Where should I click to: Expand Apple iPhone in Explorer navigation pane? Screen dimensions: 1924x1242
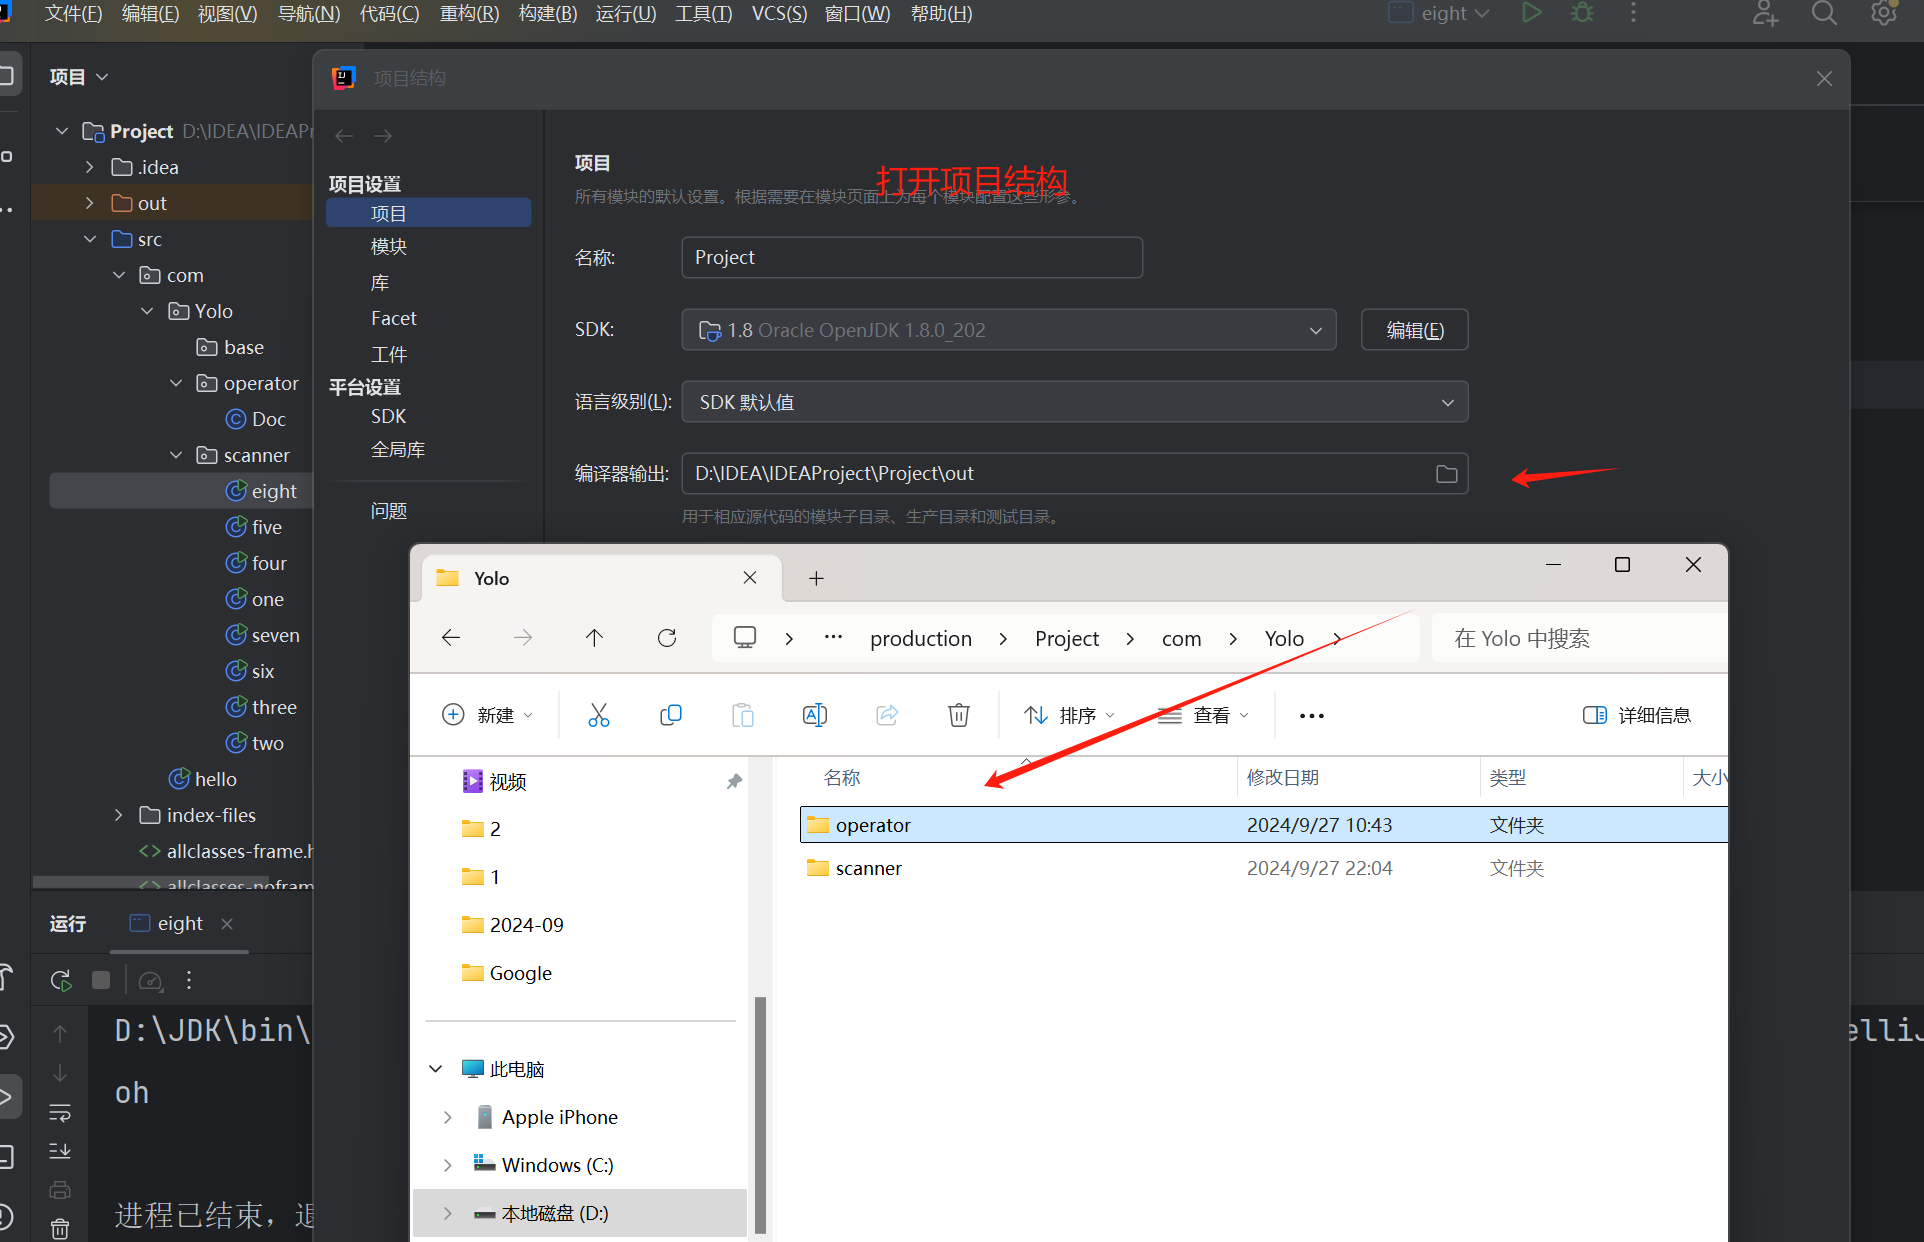tap(447, 1117)
